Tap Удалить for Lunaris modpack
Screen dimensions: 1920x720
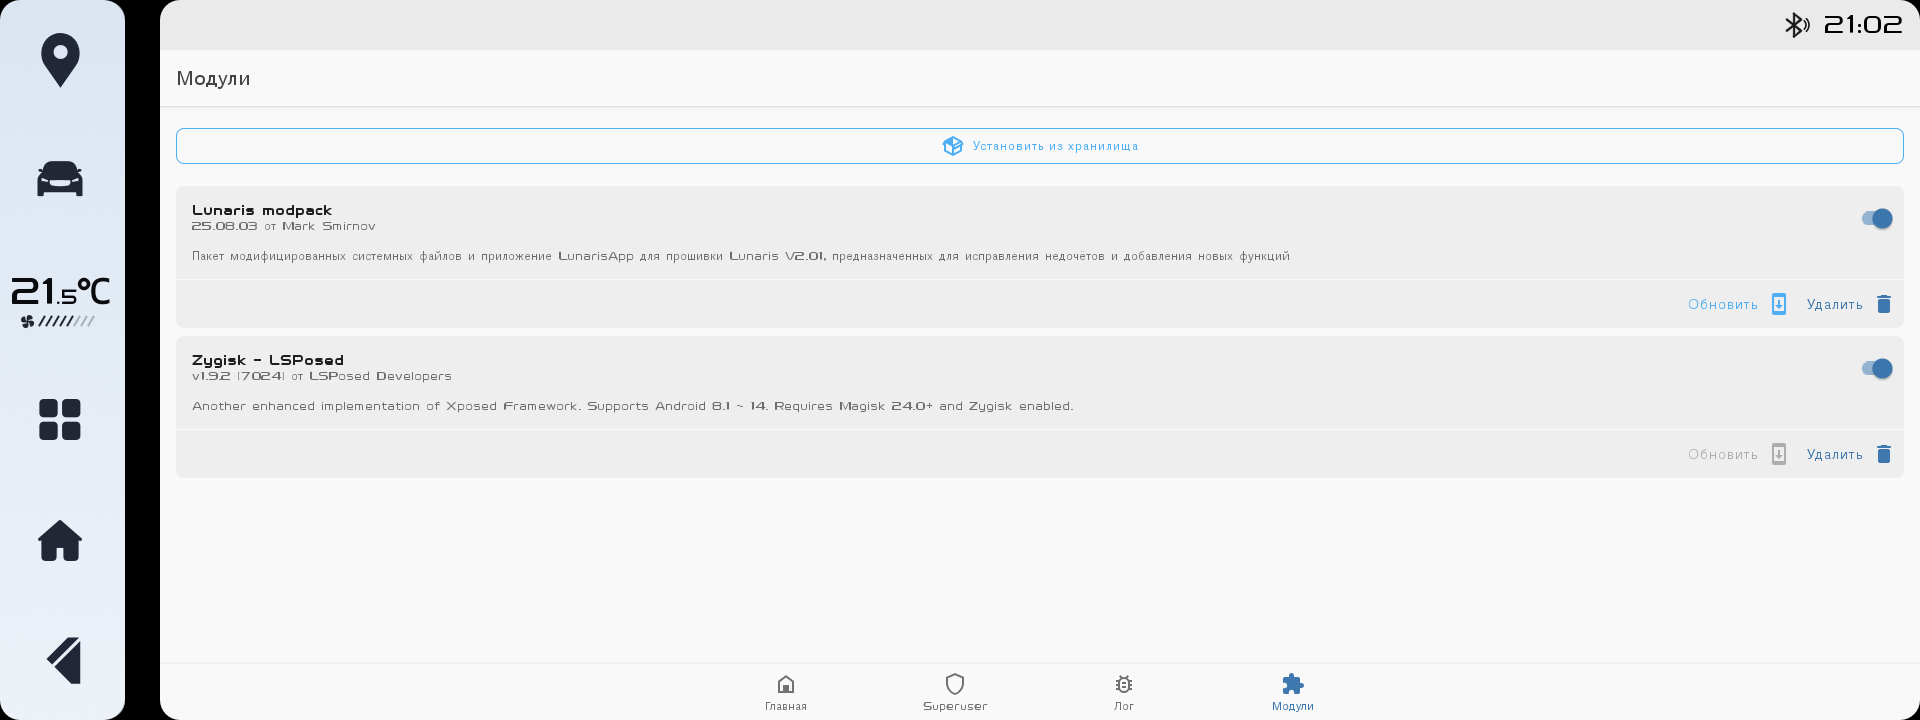[1835, 304]
